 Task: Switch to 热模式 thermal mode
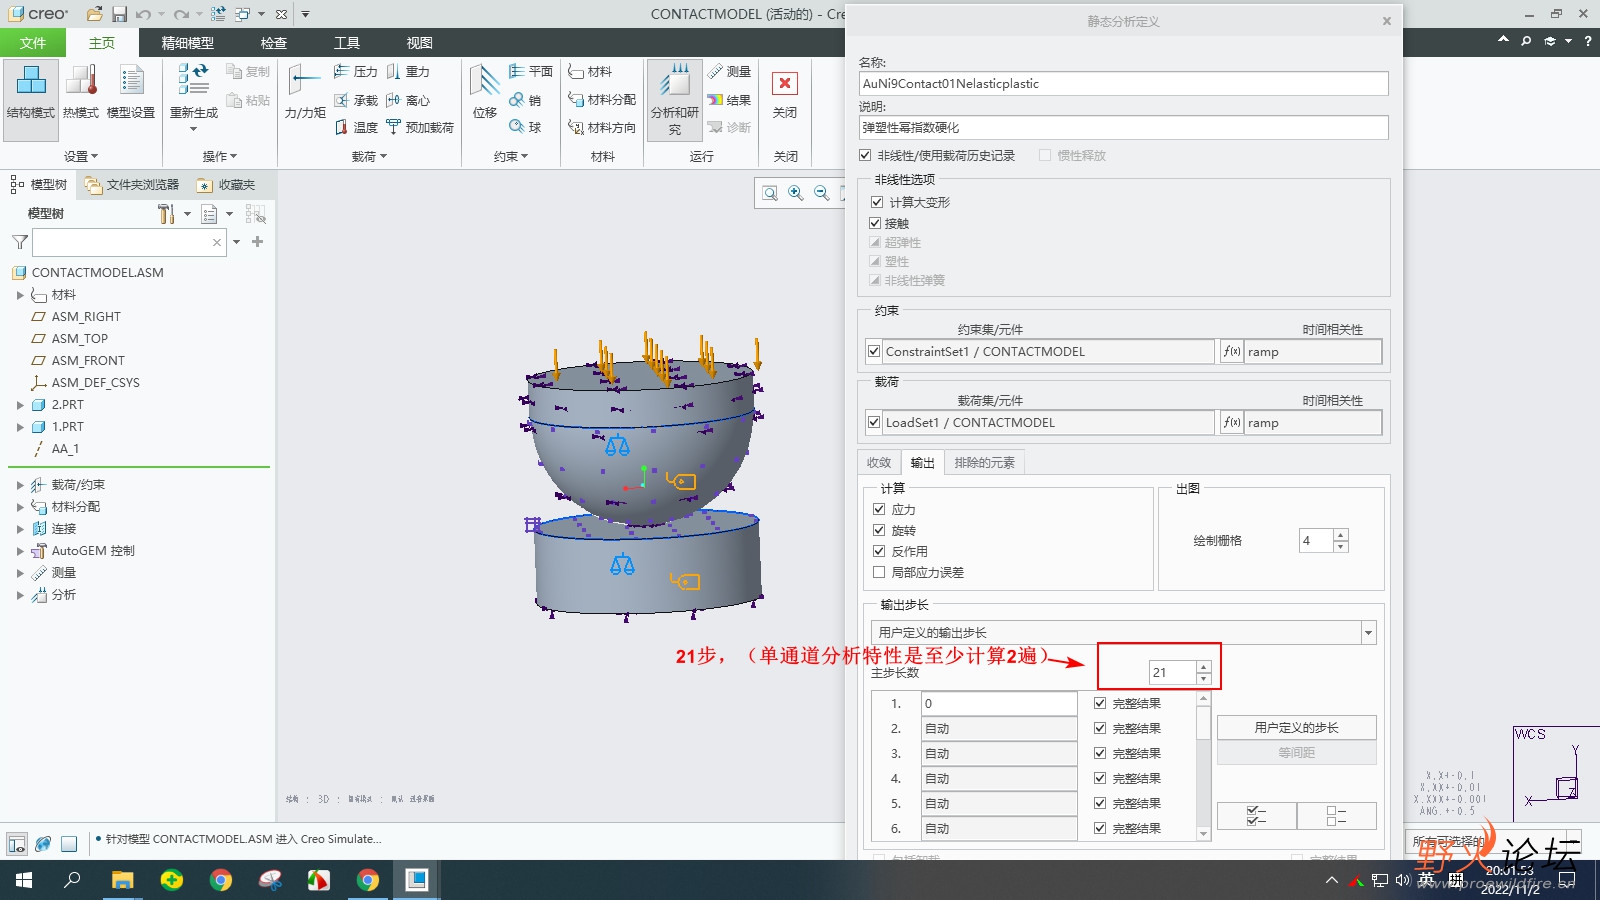(x=81, y=92)
